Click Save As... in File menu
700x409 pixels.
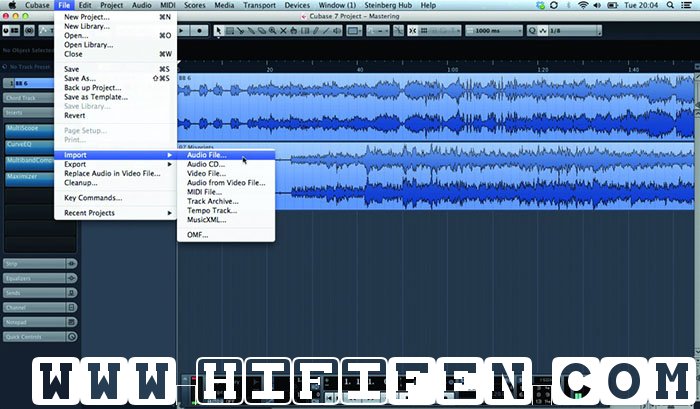[115, 78]
